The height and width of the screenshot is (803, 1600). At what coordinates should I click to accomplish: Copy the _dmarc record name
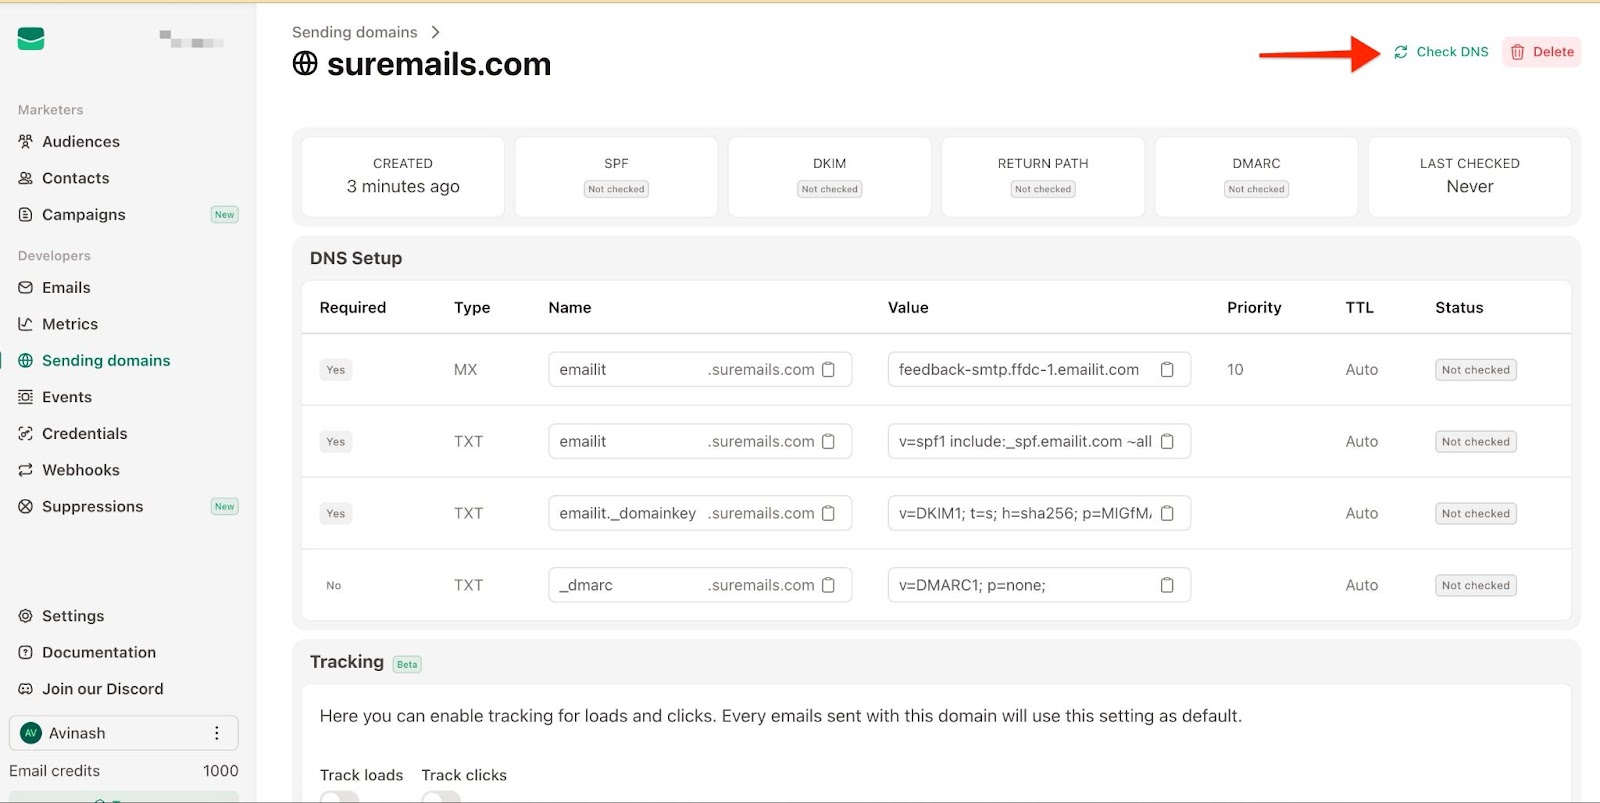tap(828, 586)
